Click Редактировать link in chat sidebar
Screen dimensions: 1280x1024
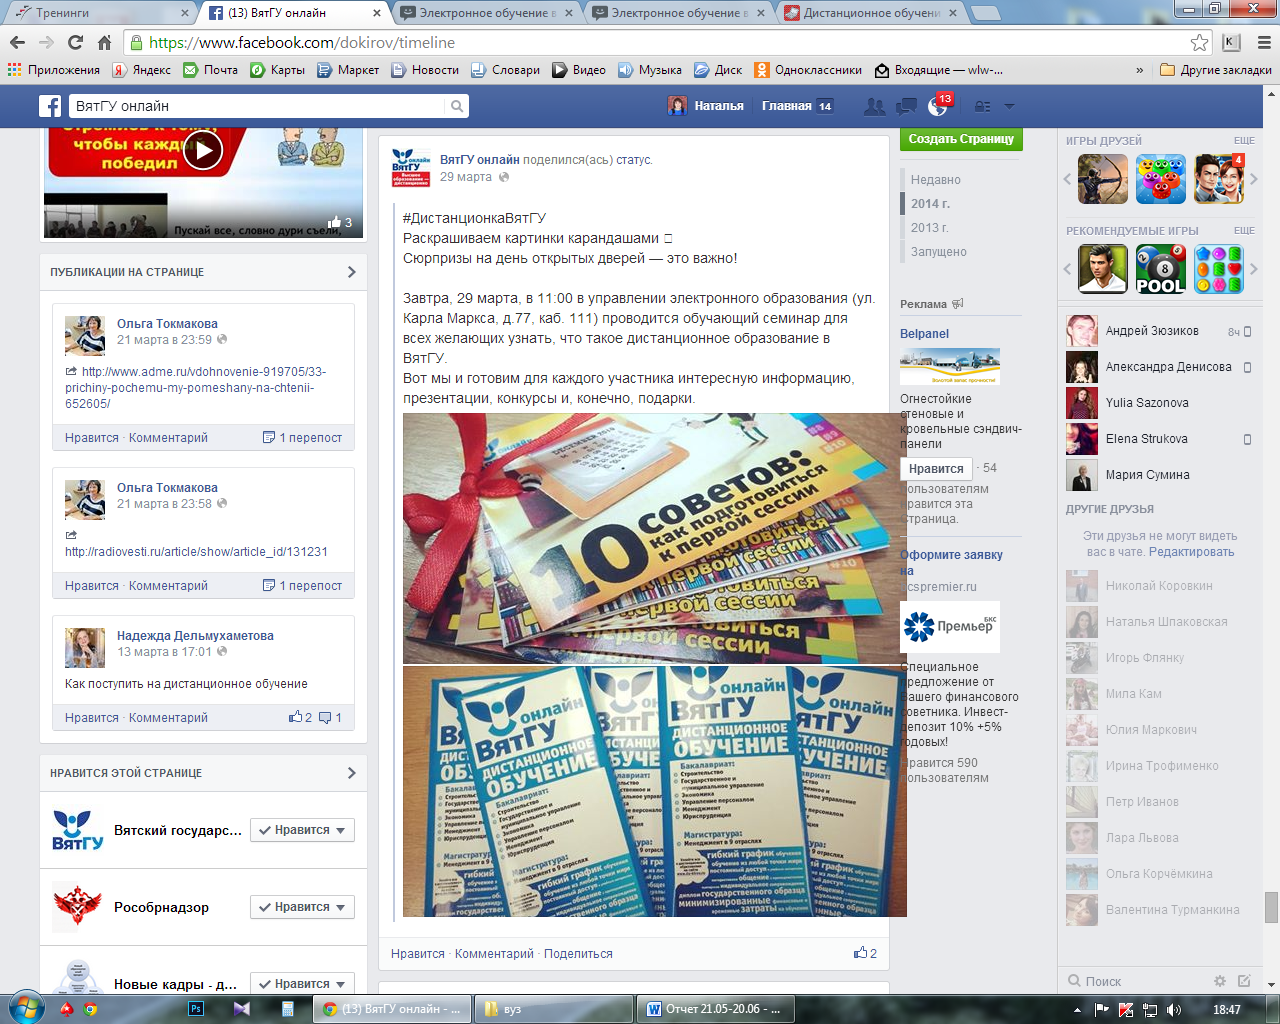click(1191, 552)
